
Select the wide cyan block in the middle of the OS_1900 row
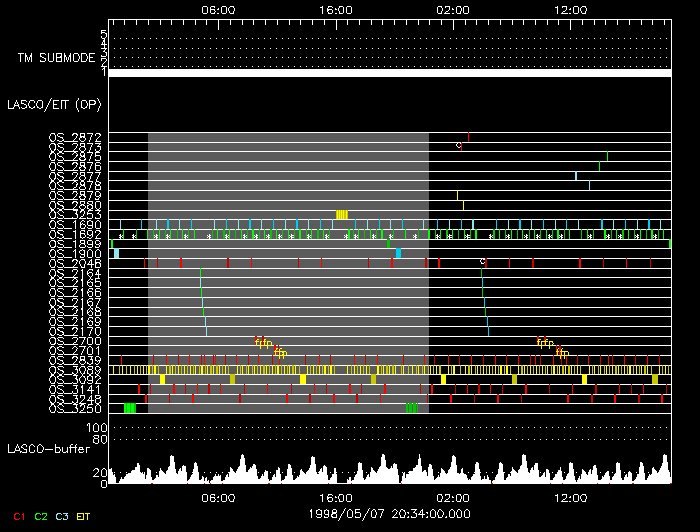(x=398, y=254)
